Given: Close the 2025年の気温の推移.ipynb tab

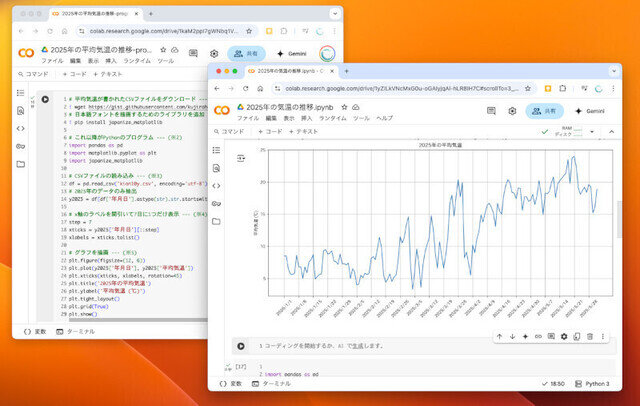Looking at the screenshot, I should click(x=332, y=71).
